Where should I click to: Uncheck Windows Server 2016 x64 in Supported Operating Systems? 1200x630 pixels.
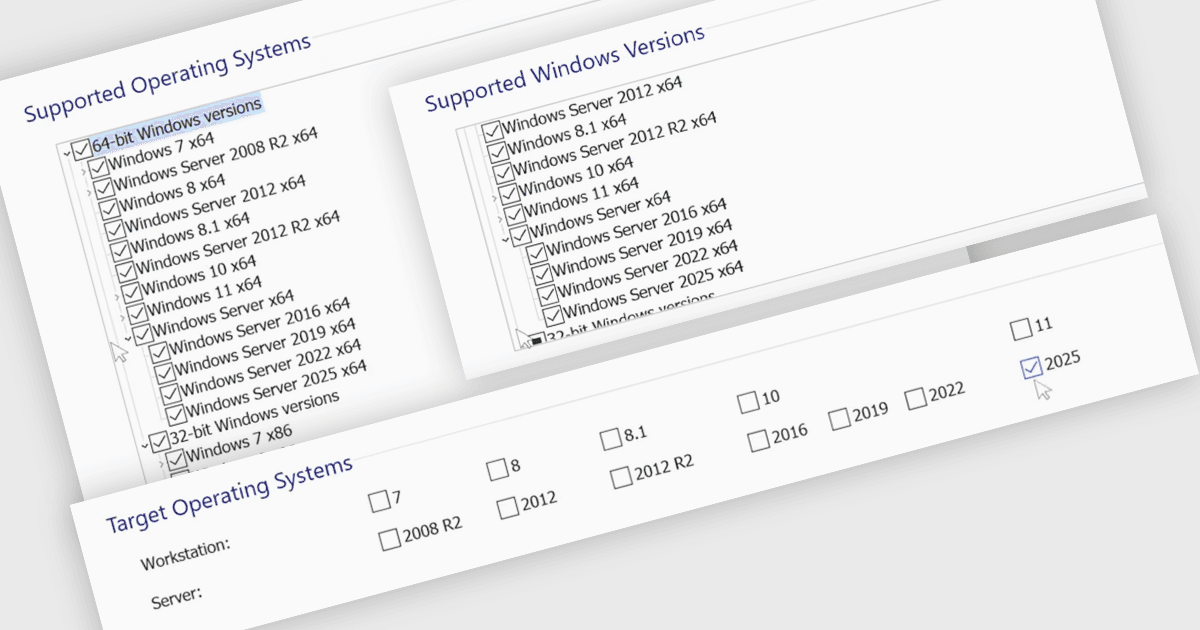[159, 352]
